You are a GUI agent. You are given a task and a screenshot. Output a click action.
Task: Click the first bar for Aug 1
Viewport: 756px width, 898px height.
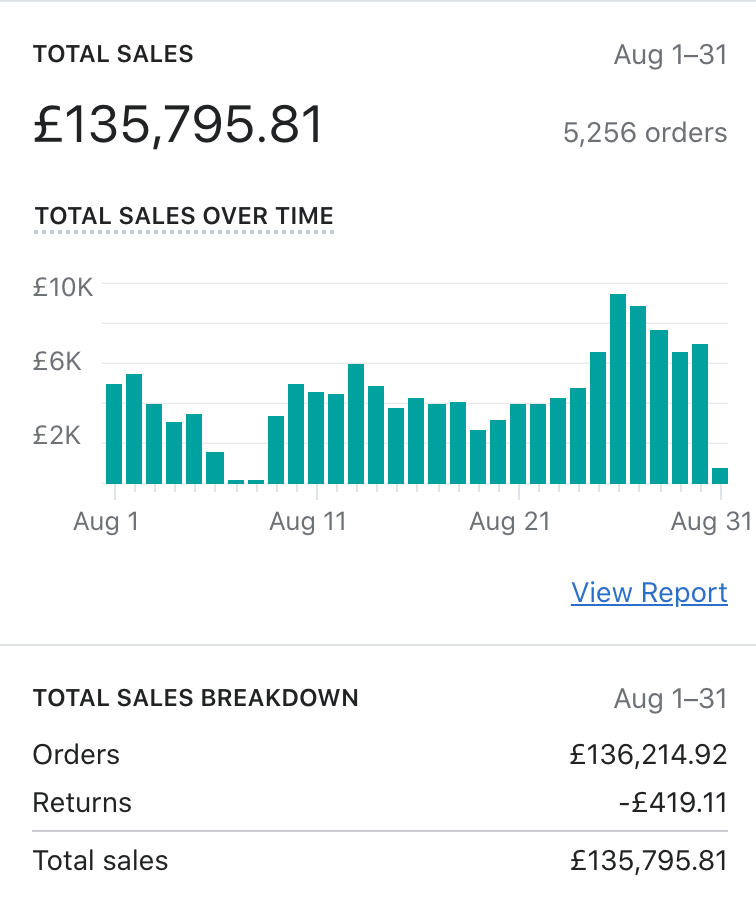[x=114, y=433]
